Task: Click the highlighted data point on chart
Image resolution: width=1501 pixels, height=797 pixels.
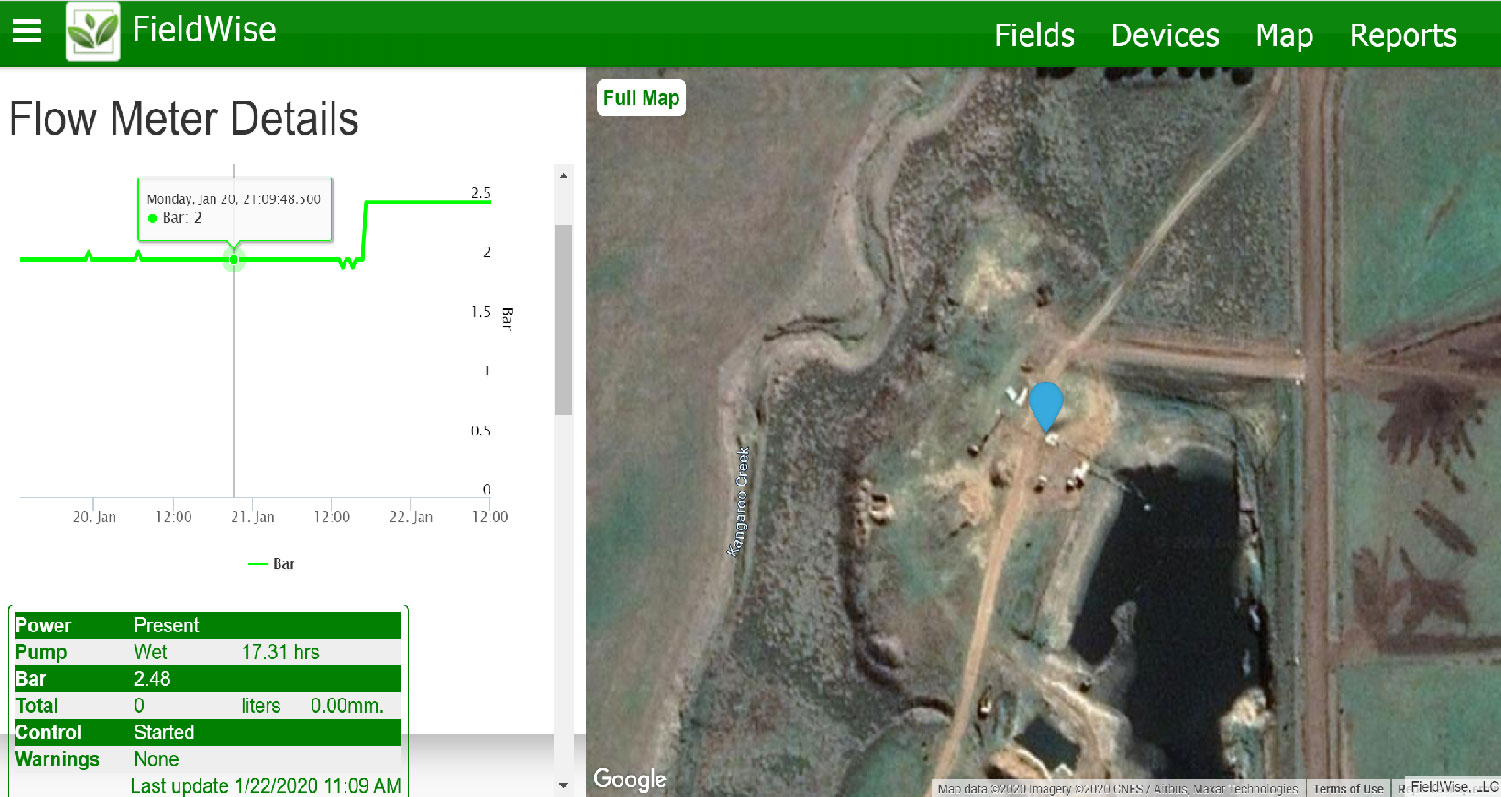Action: coord(234,260)
